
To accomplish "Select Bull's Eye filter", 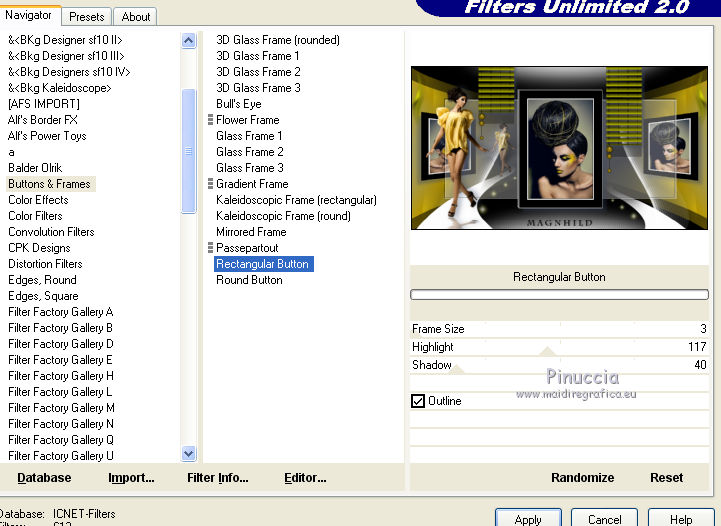I will click(239, 104).
